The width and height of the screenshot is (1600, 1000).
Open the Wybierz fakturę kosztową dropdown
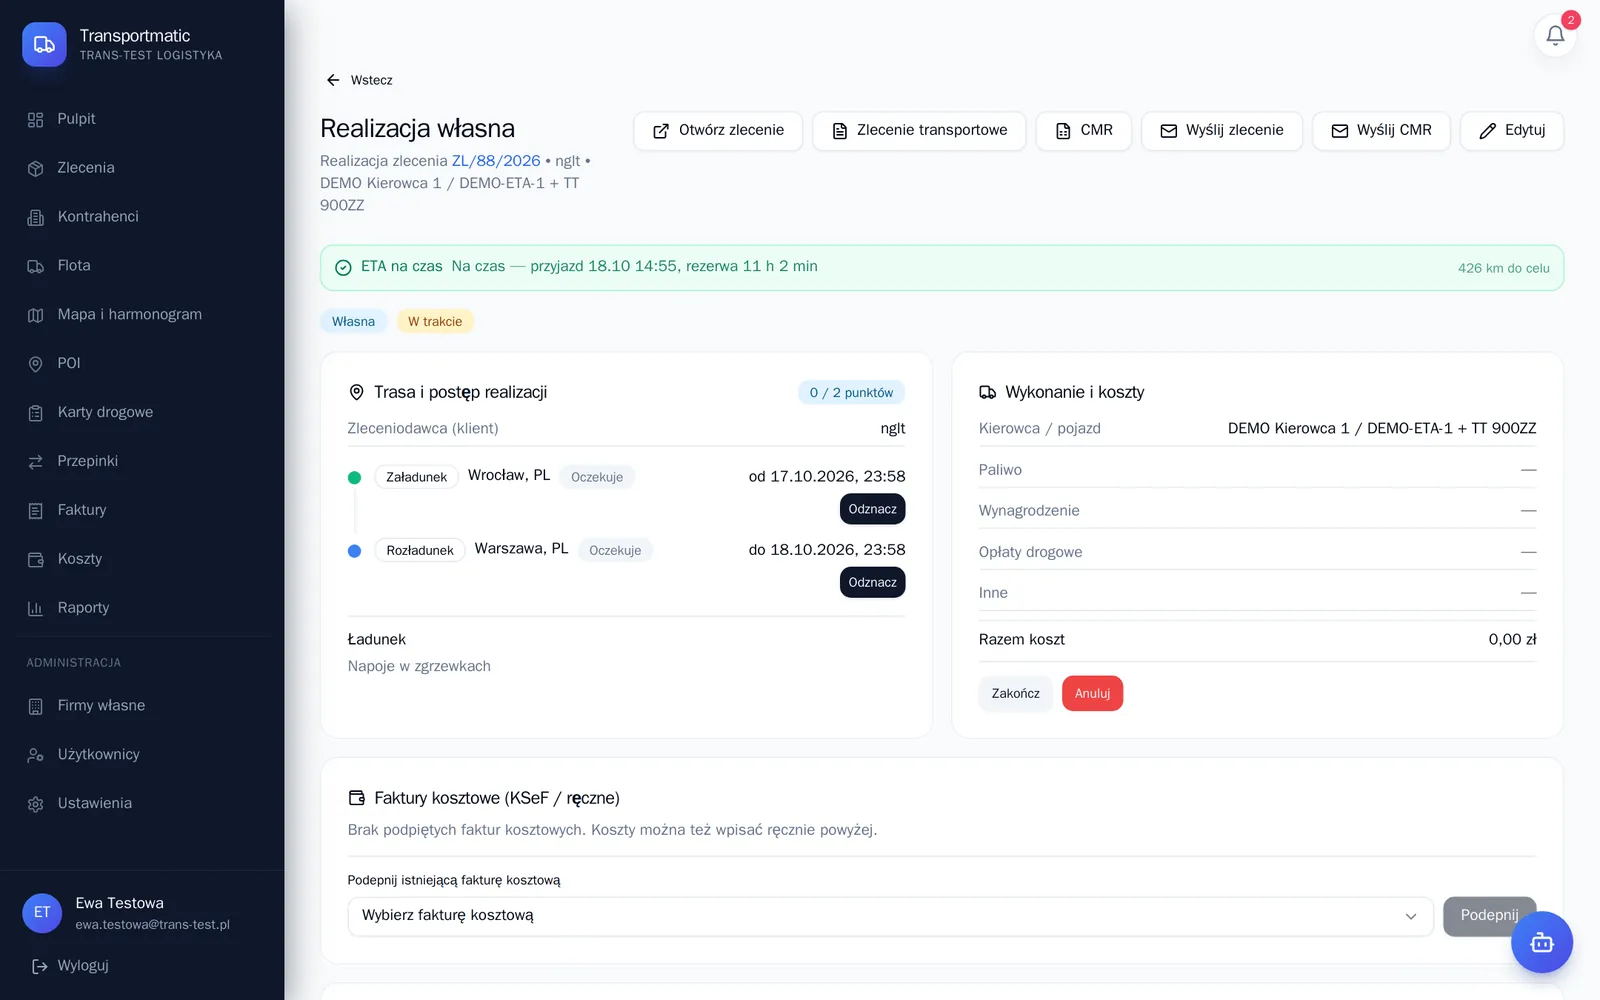(x=890, y=916)
